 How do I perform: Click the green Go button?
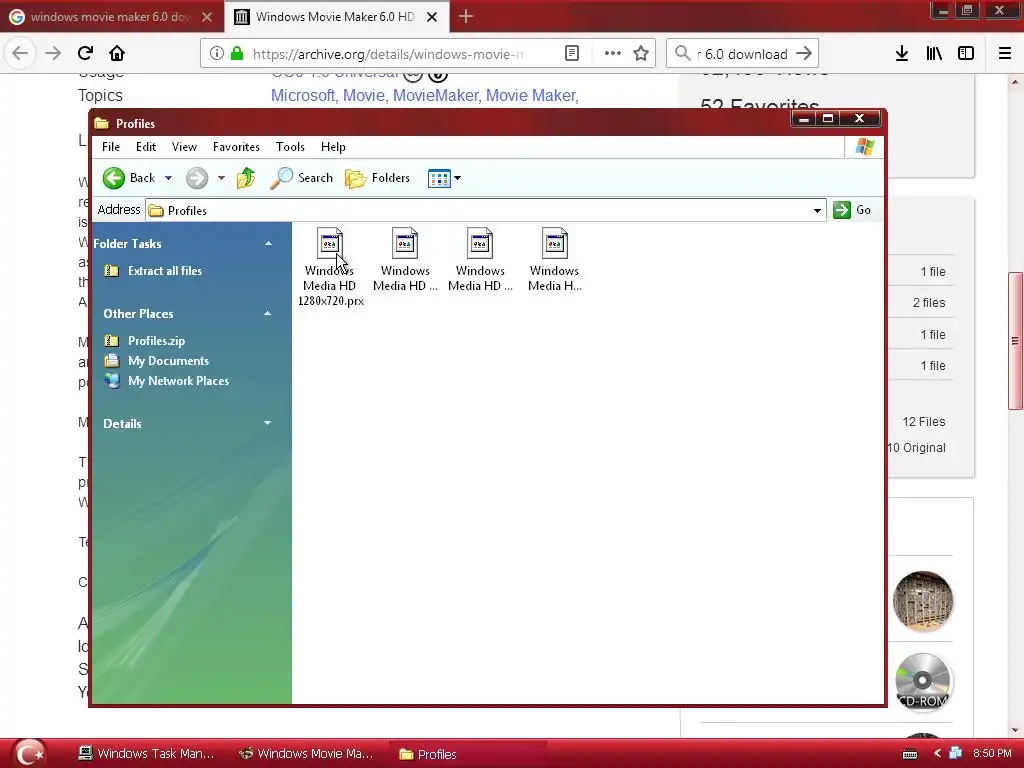click(x=852, y=210)
